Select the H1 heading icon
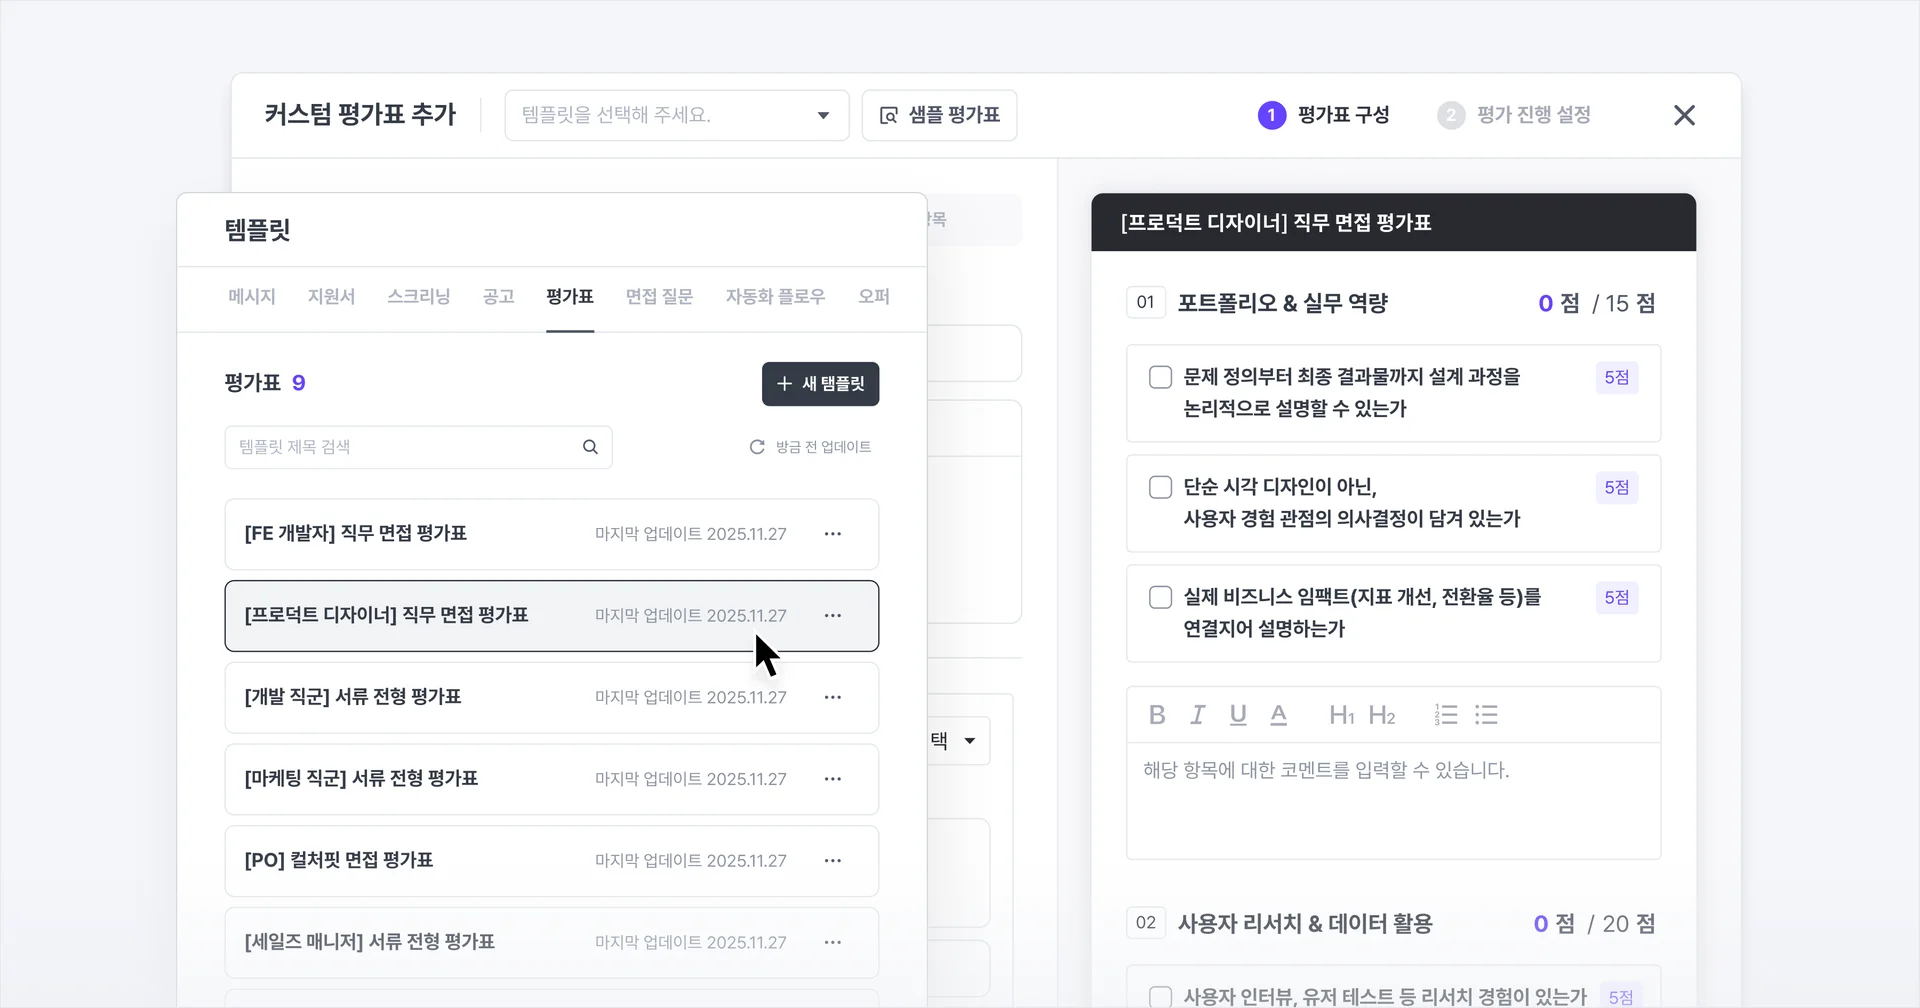This screenshot has height=1008, width=1920. tap(1341, 714)
